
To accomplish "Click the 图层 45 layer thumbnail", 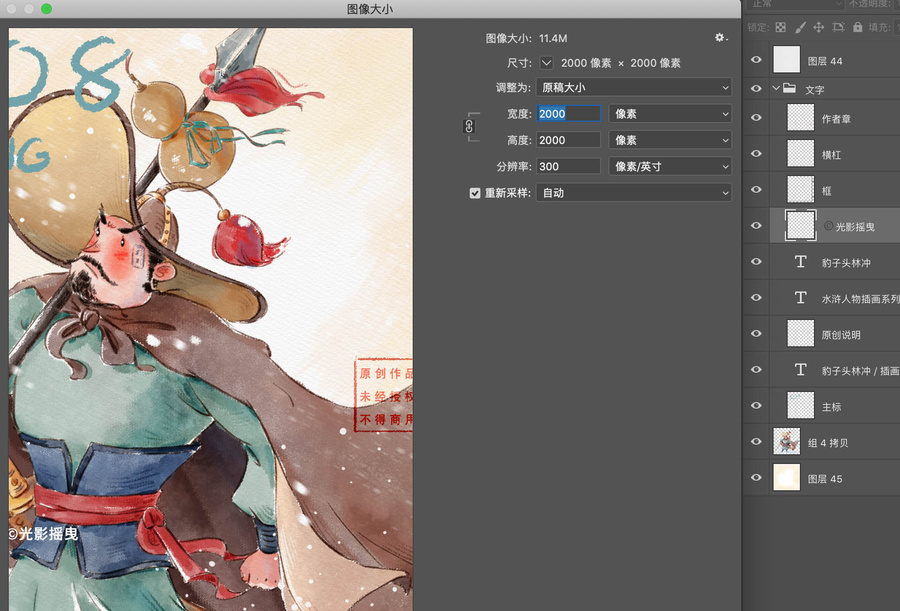I will [786, 478].
